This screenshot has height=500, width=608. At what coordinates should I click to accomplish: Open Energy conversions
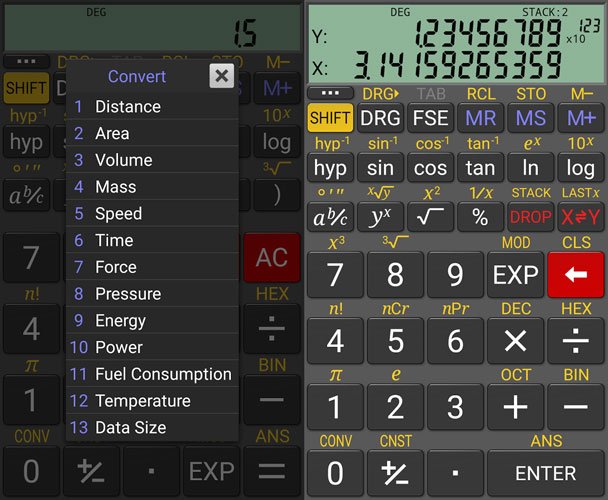152,321
